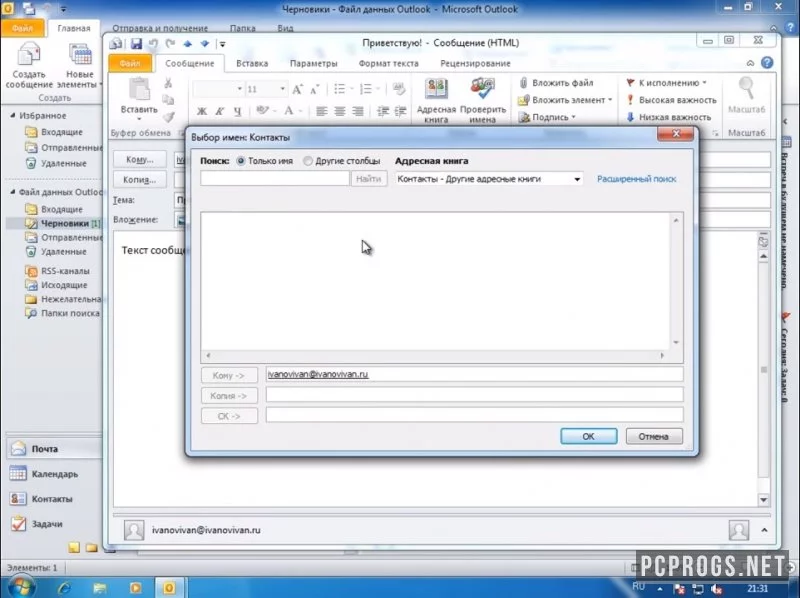Open the Контакты navigation pane

54,499
